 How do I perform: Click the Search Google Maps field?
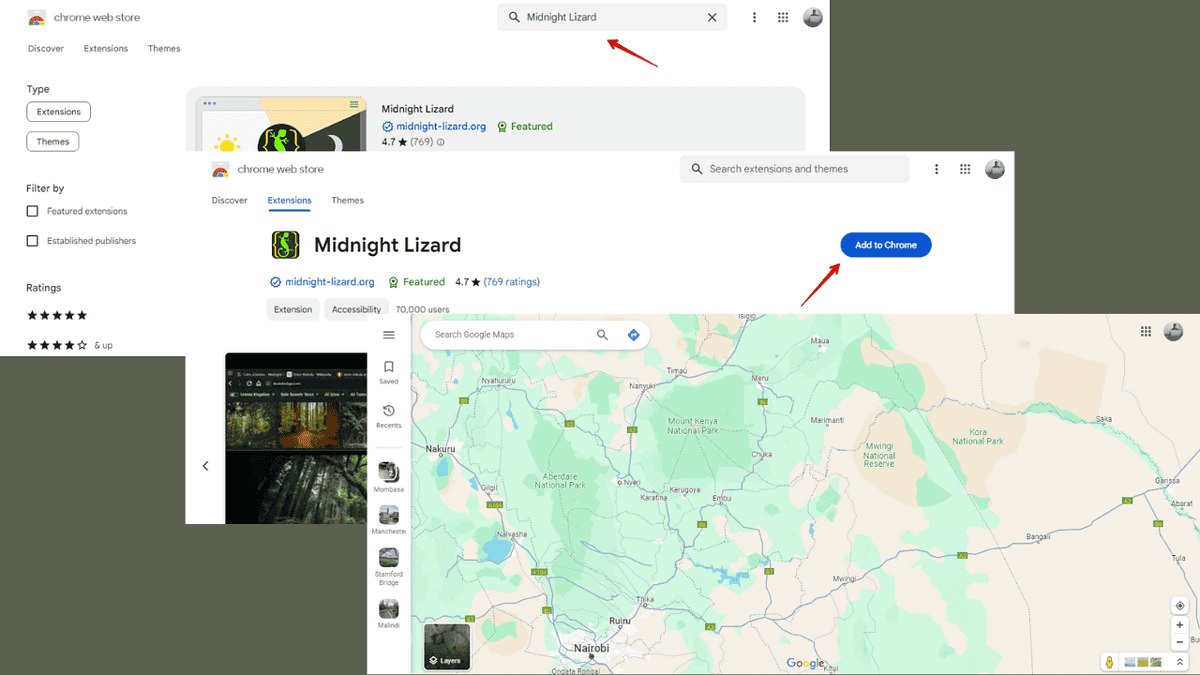click(510, 335)
